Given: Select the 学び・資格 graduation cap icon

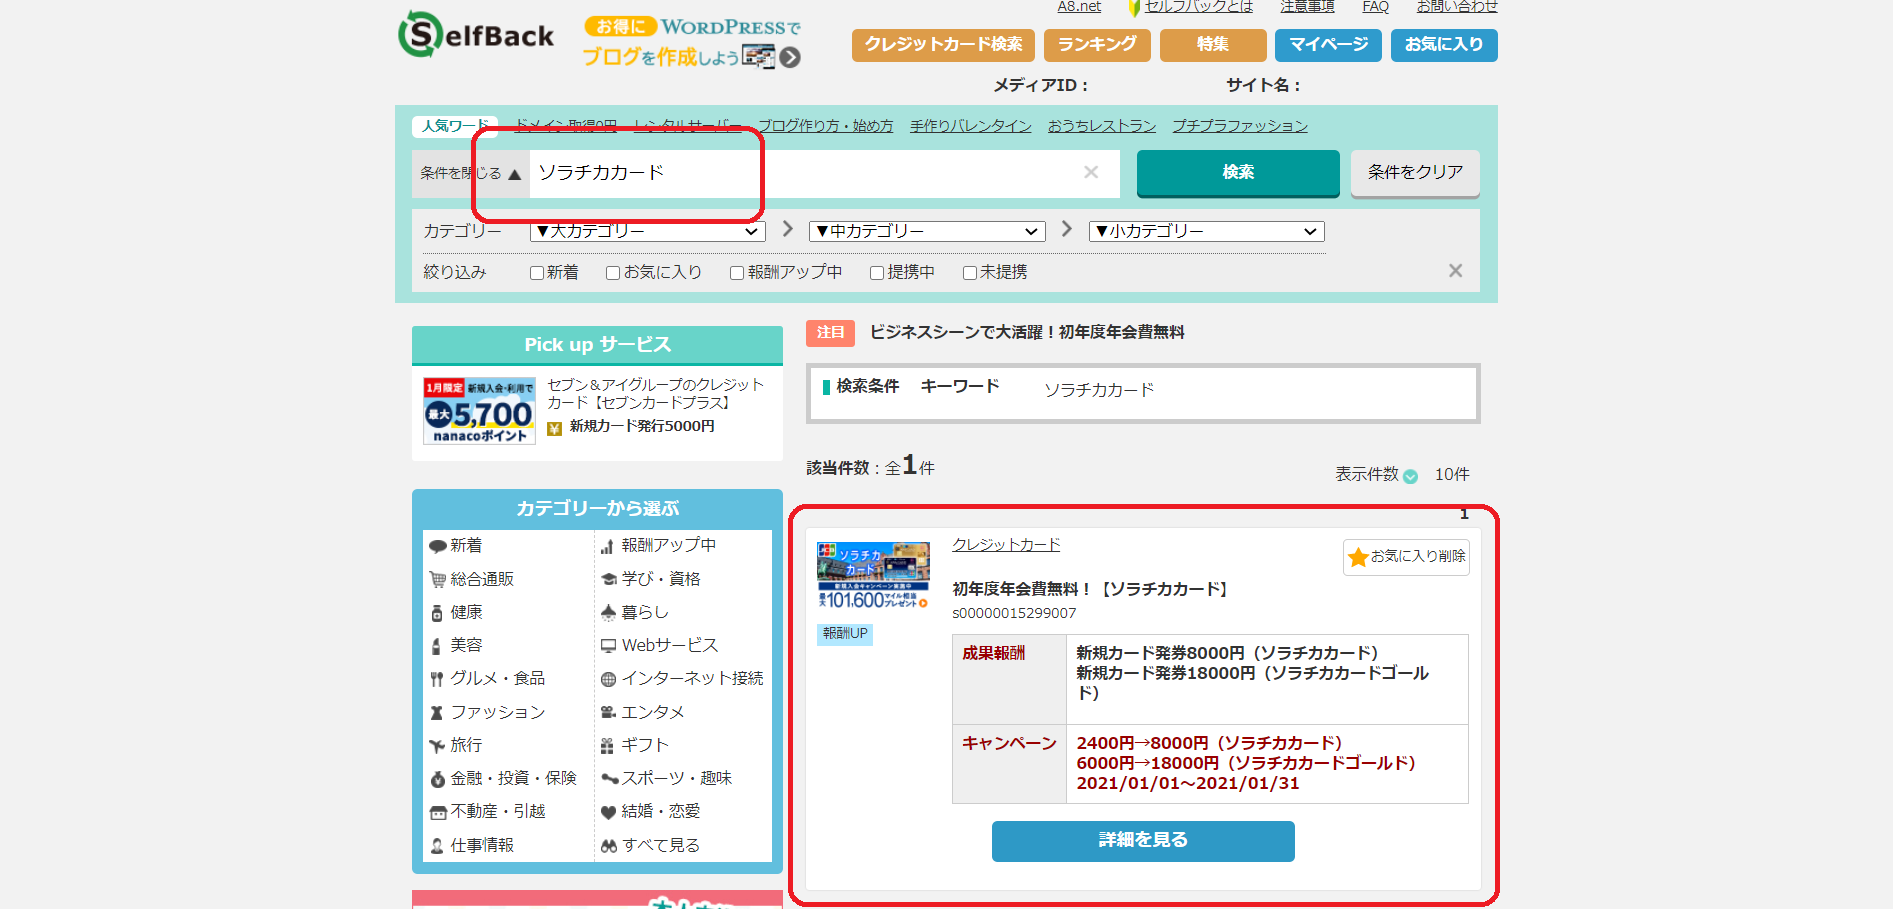Looking at the screenshot, I should (608, 579).
